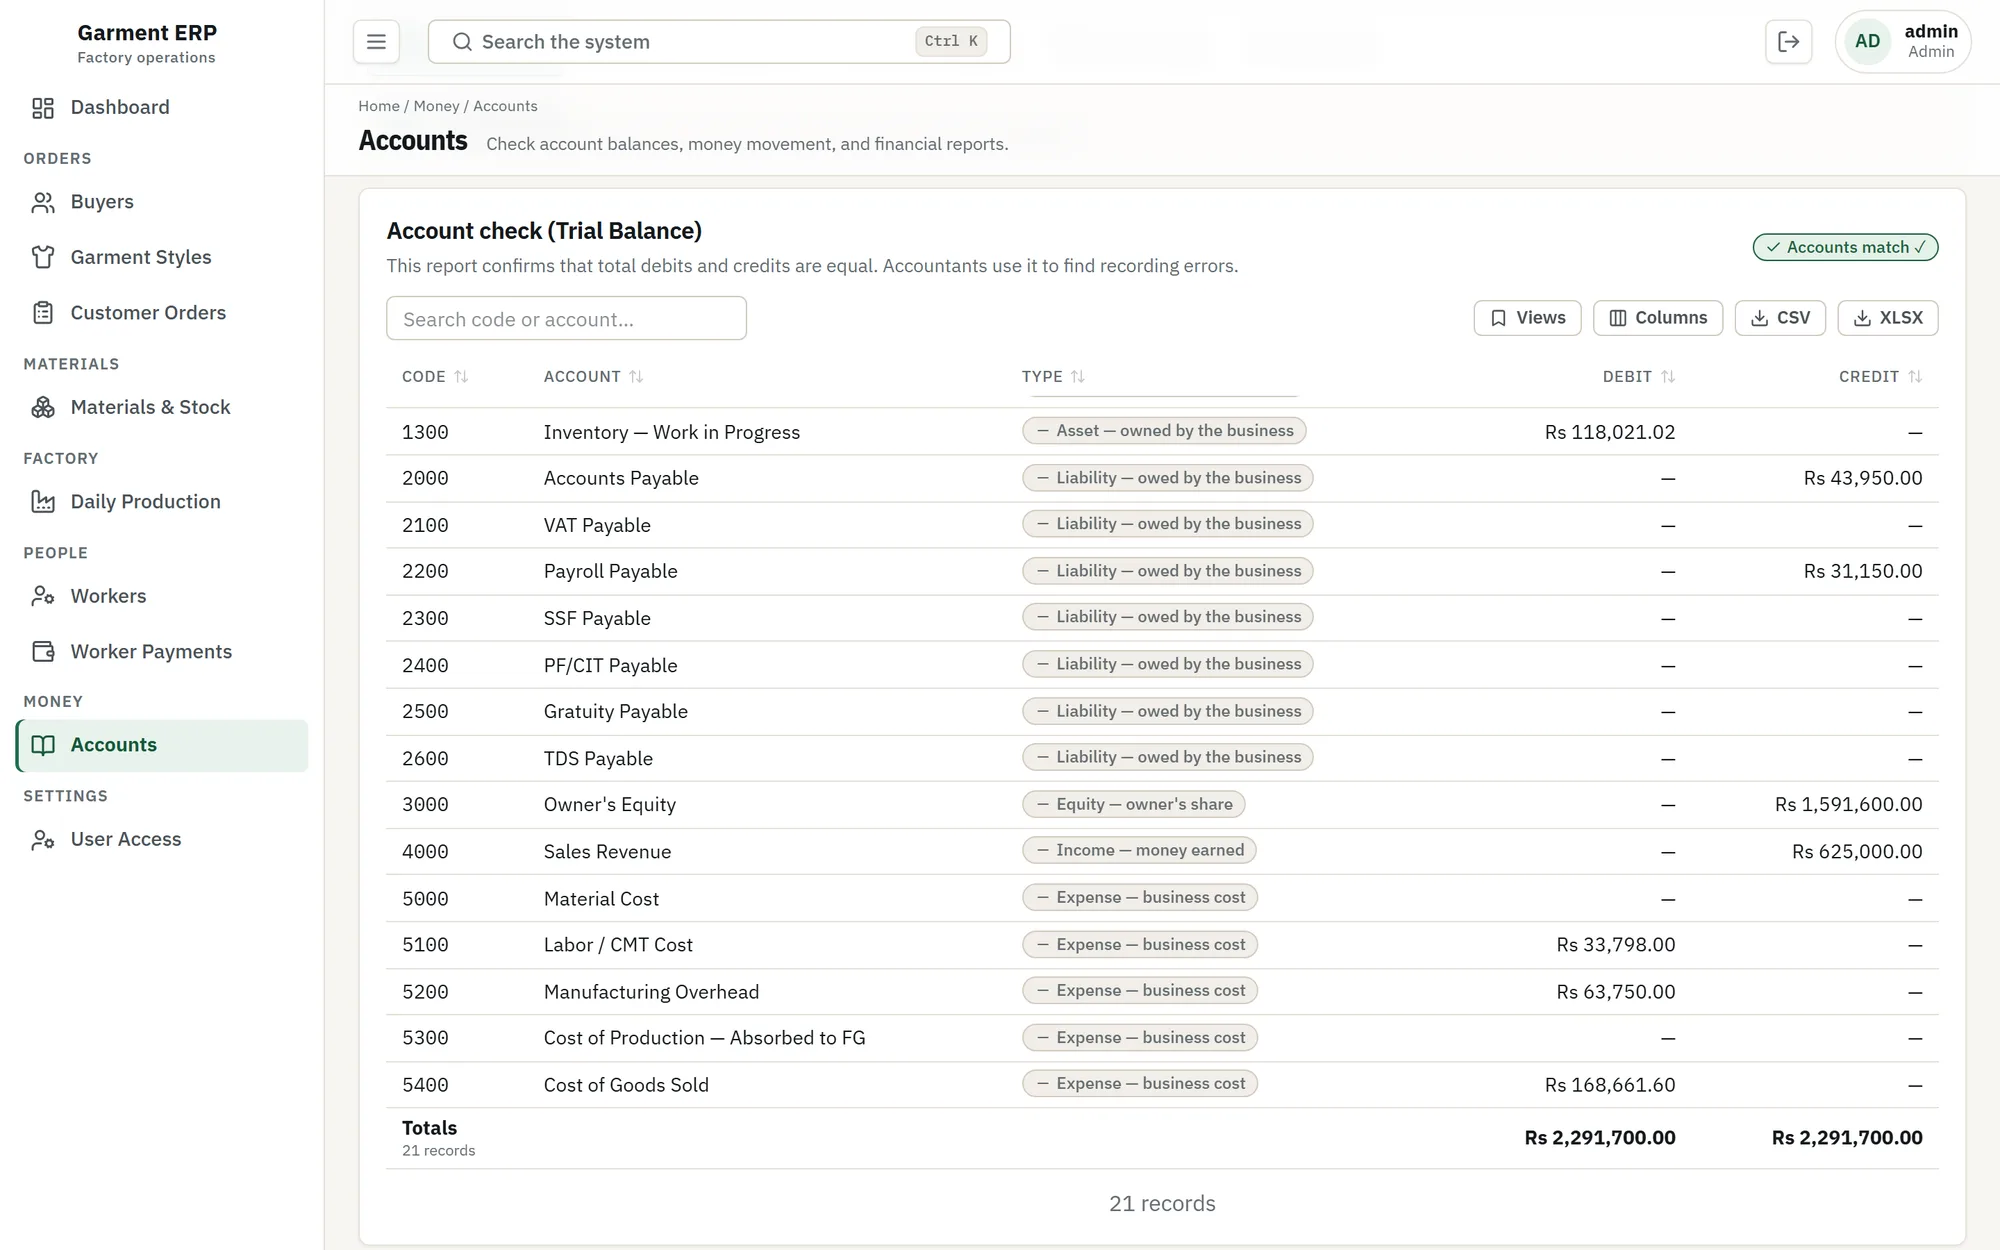Export the trial balance as XLSX

click(1888, 318)
